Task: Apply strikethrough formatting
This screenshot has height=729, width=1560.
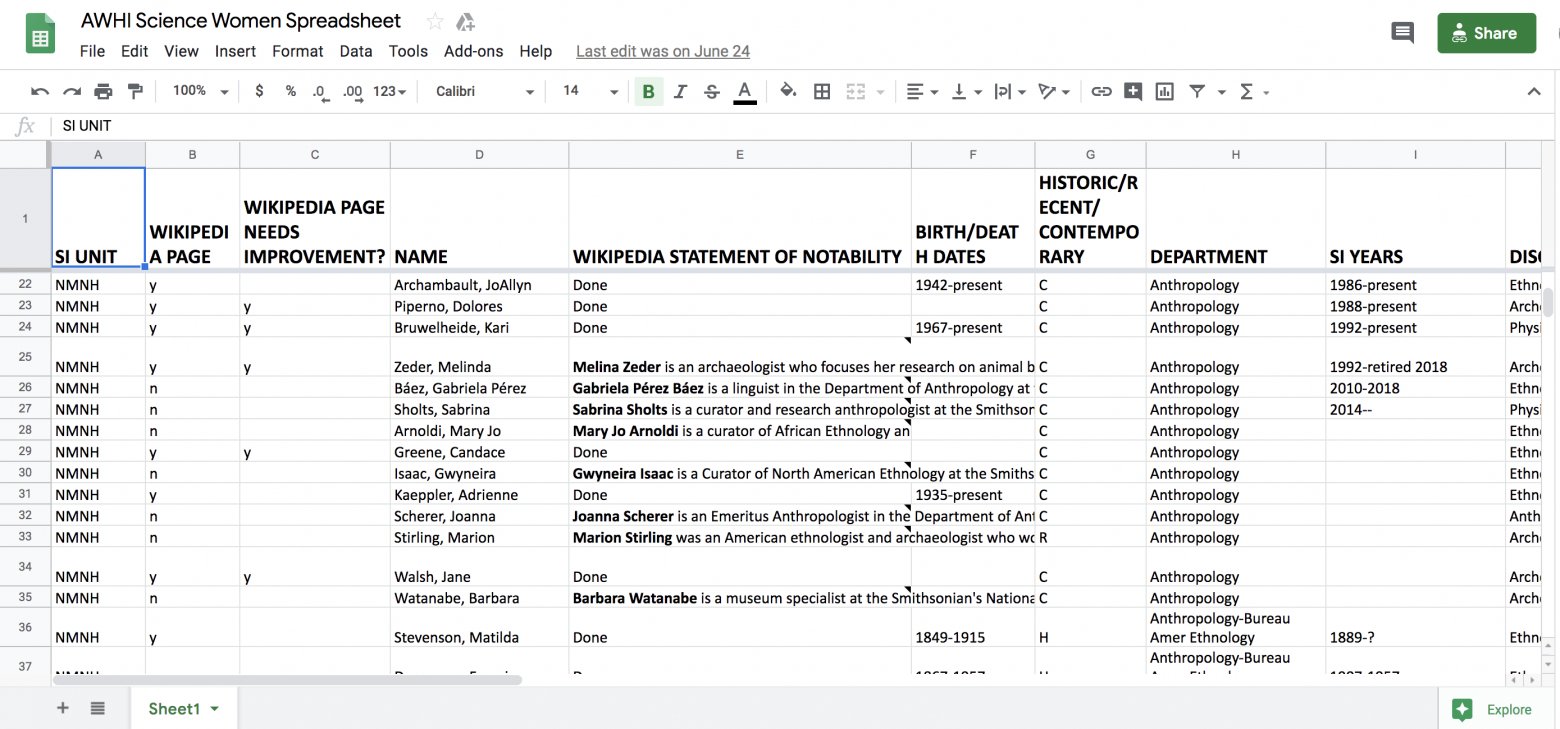Action: tap(712, 91)
